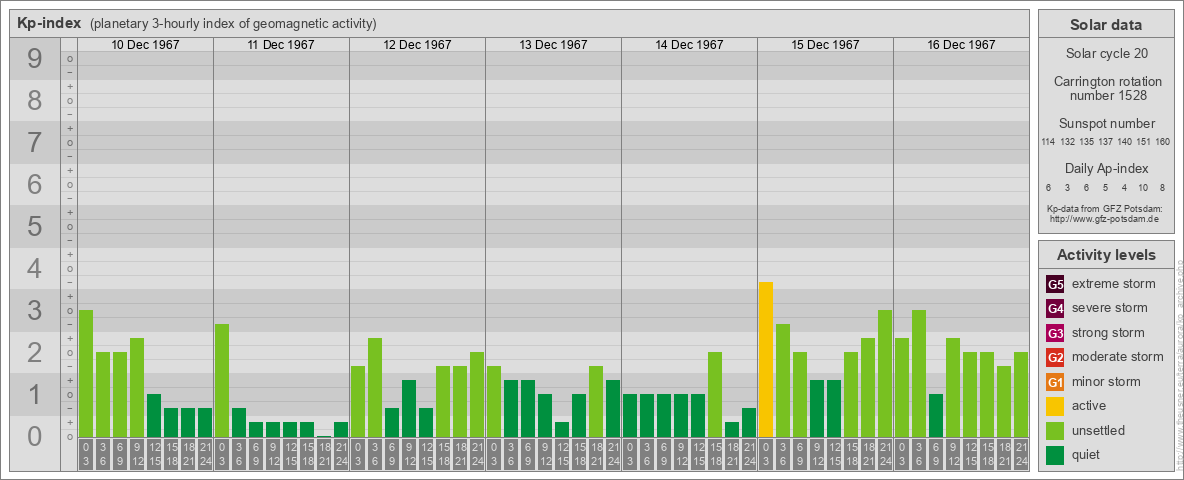Click the 'Sunspot number' label
The height and width of the screenshot is (480, 1184).
pos(1106,124)
